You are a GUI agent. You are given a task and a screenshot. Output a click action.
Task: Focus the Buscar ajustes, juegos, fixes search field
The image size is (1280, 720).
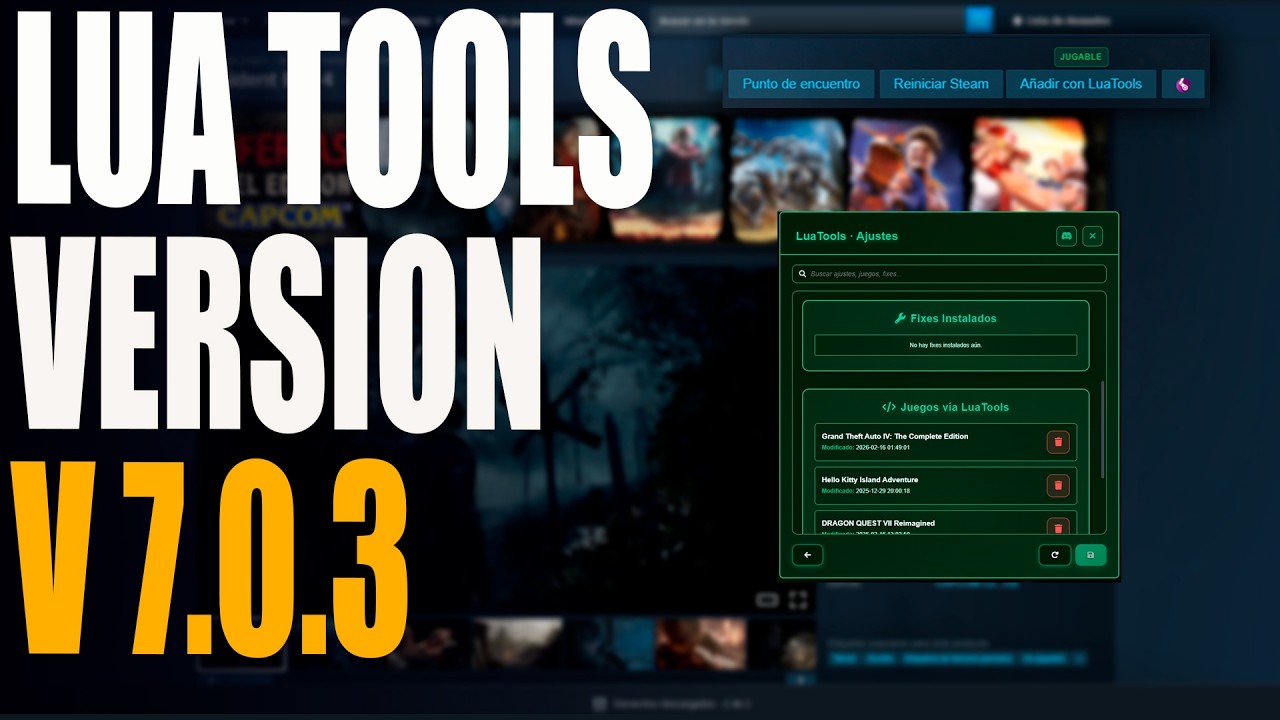949,274
